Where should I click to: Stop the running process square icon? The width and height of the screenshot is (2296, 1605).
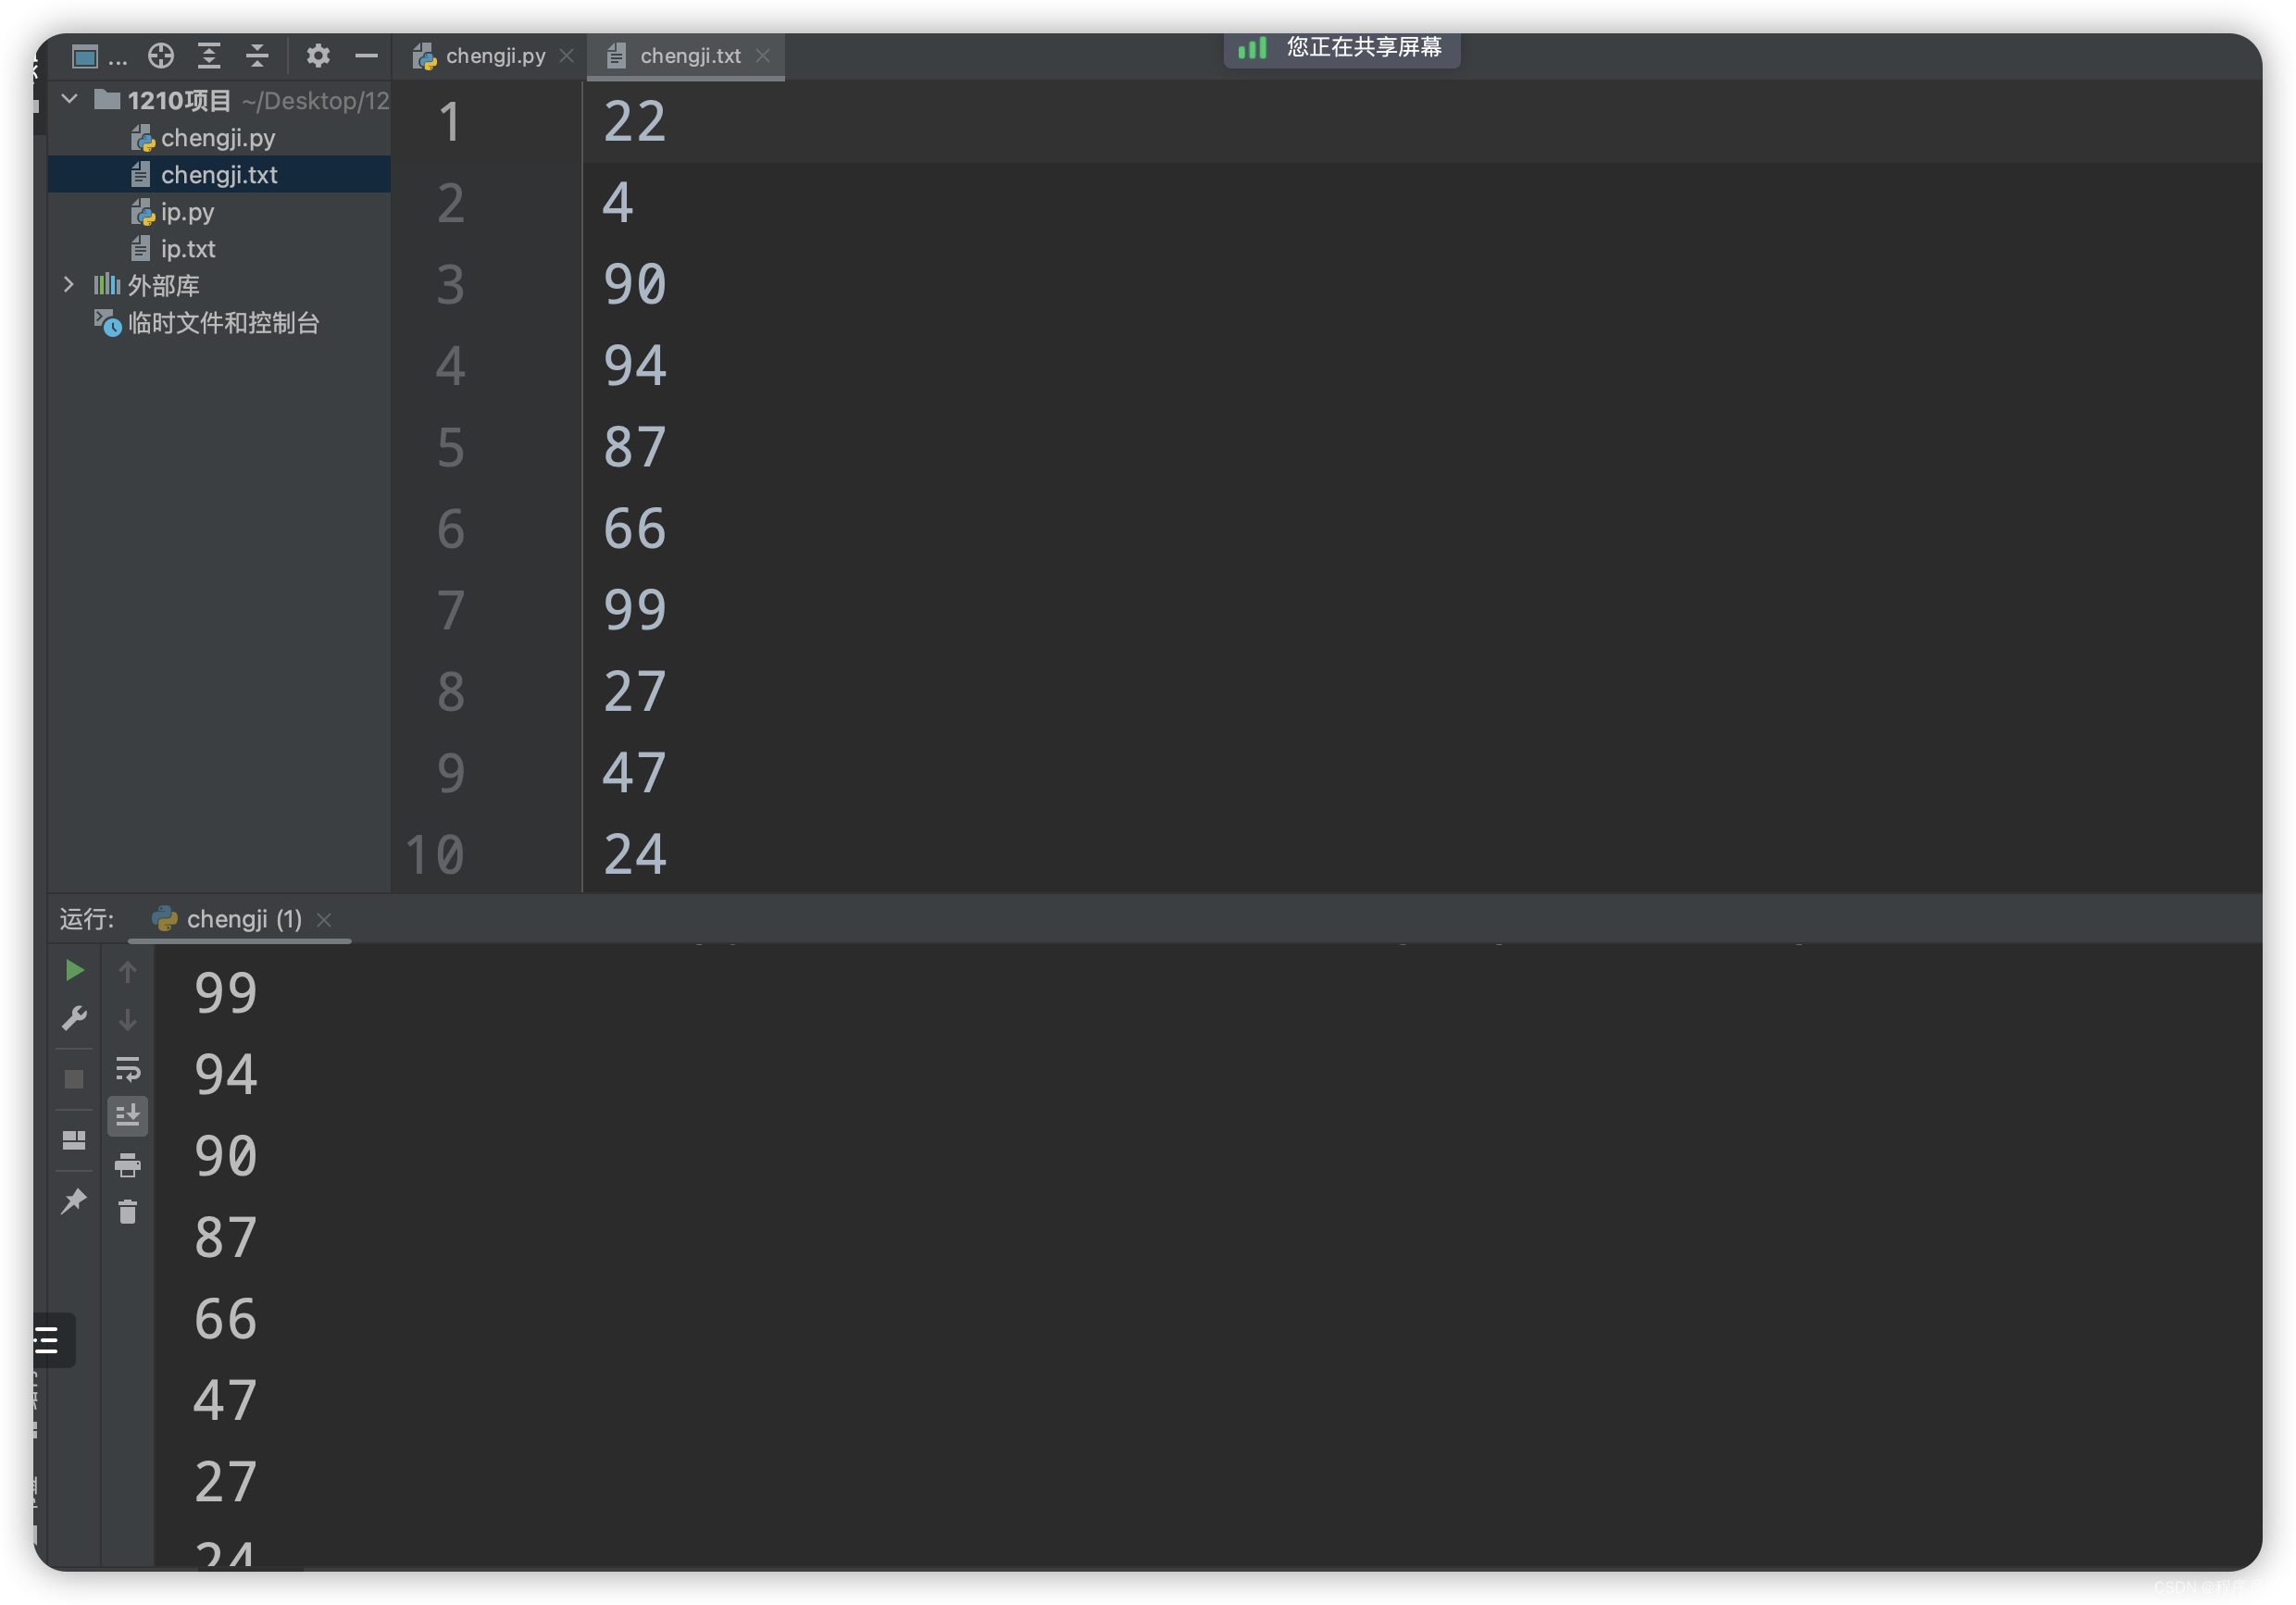[x=74, y=1079]
